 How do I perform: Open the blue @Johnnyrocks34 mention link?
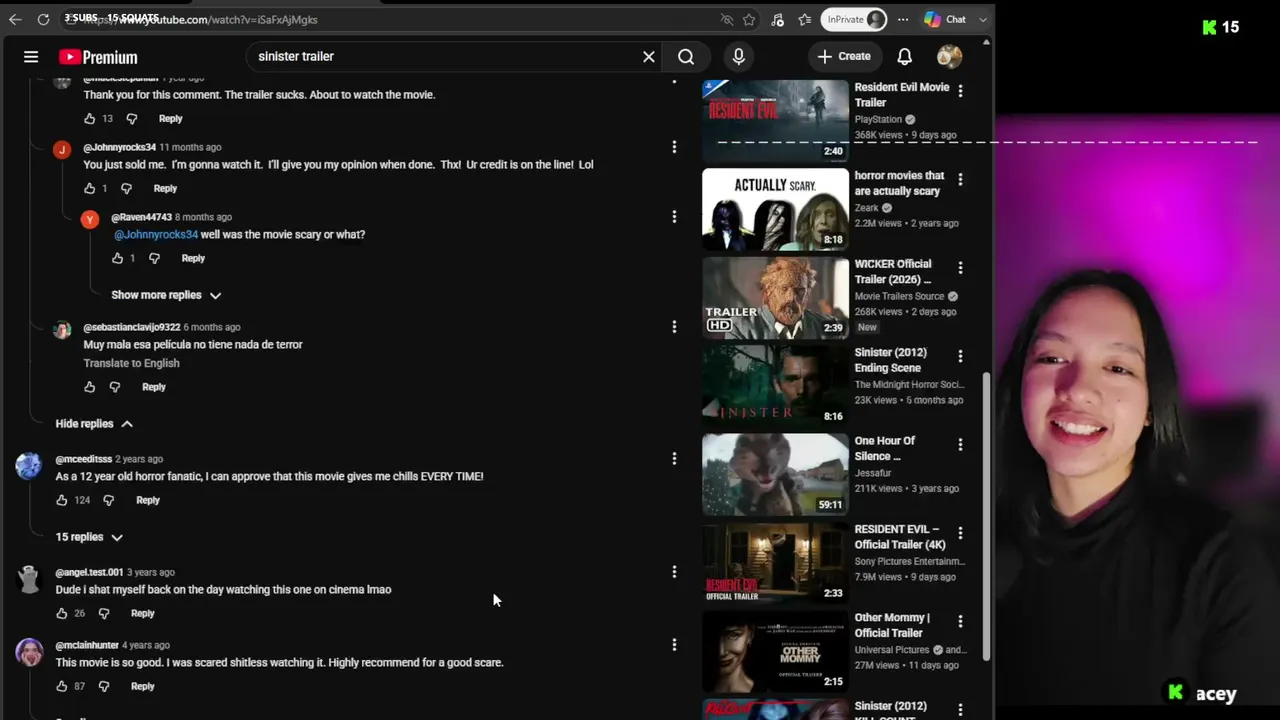tap(156, 234)
